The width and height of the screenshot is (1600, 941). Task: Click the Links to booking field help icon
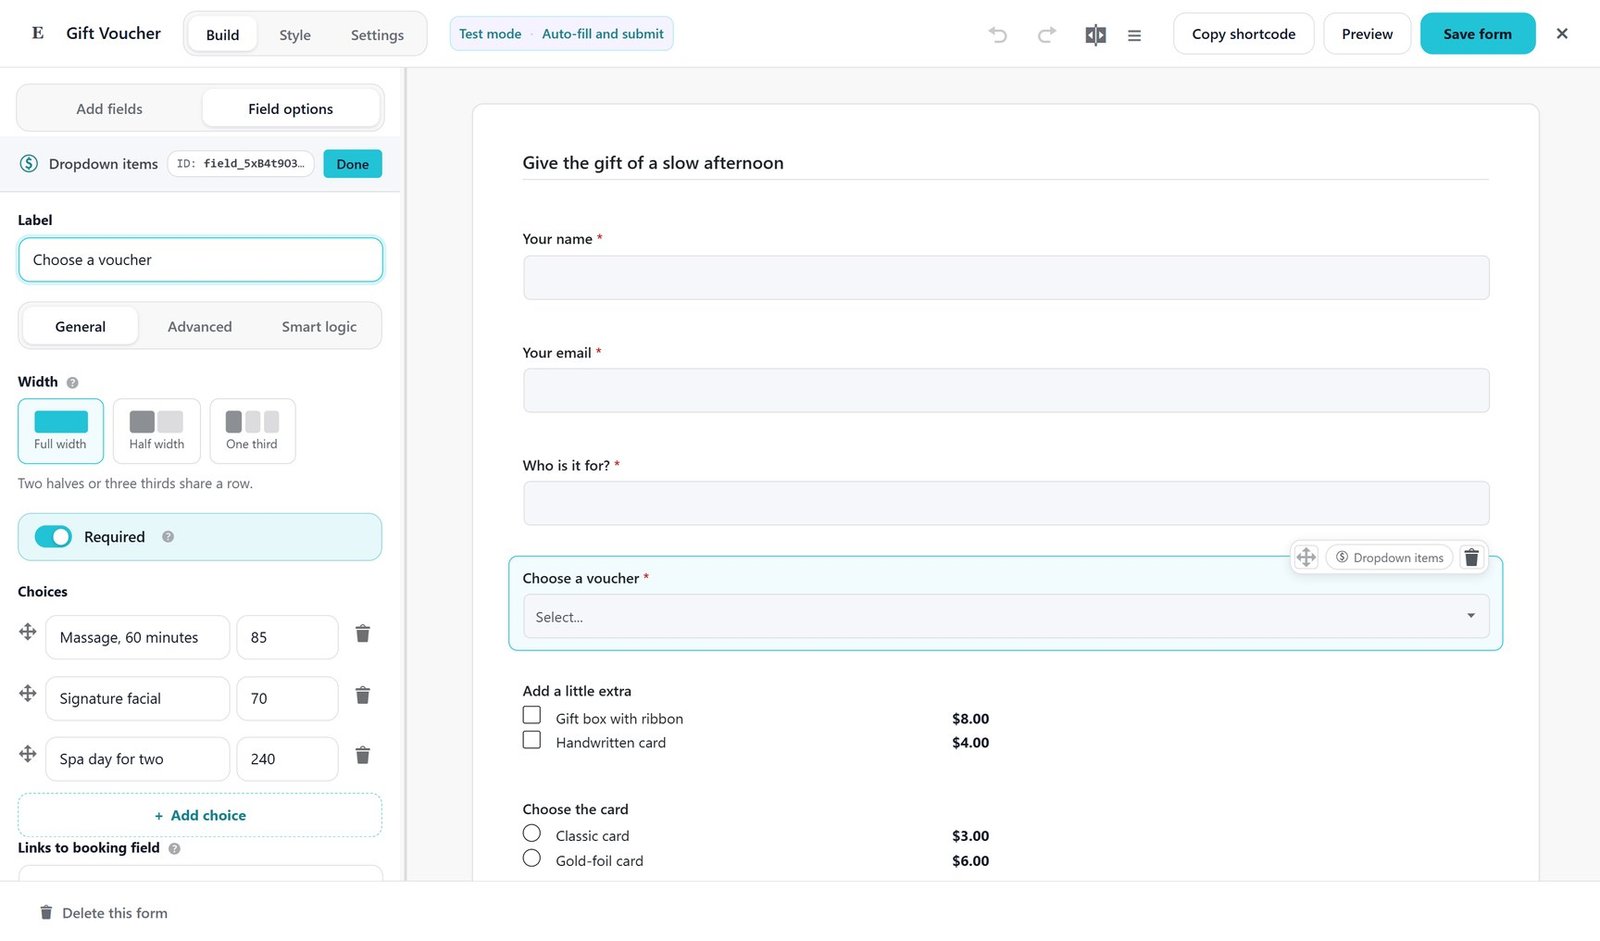[174, 849]
